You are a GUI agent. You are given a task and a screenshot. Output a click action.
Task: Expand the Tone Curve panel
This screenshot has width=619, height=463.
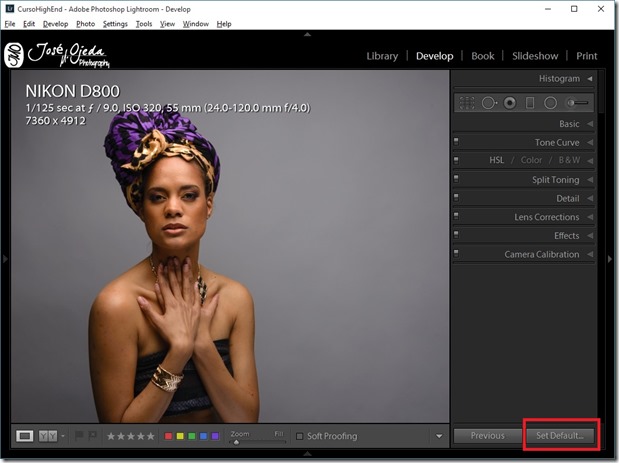click(590, 142)
